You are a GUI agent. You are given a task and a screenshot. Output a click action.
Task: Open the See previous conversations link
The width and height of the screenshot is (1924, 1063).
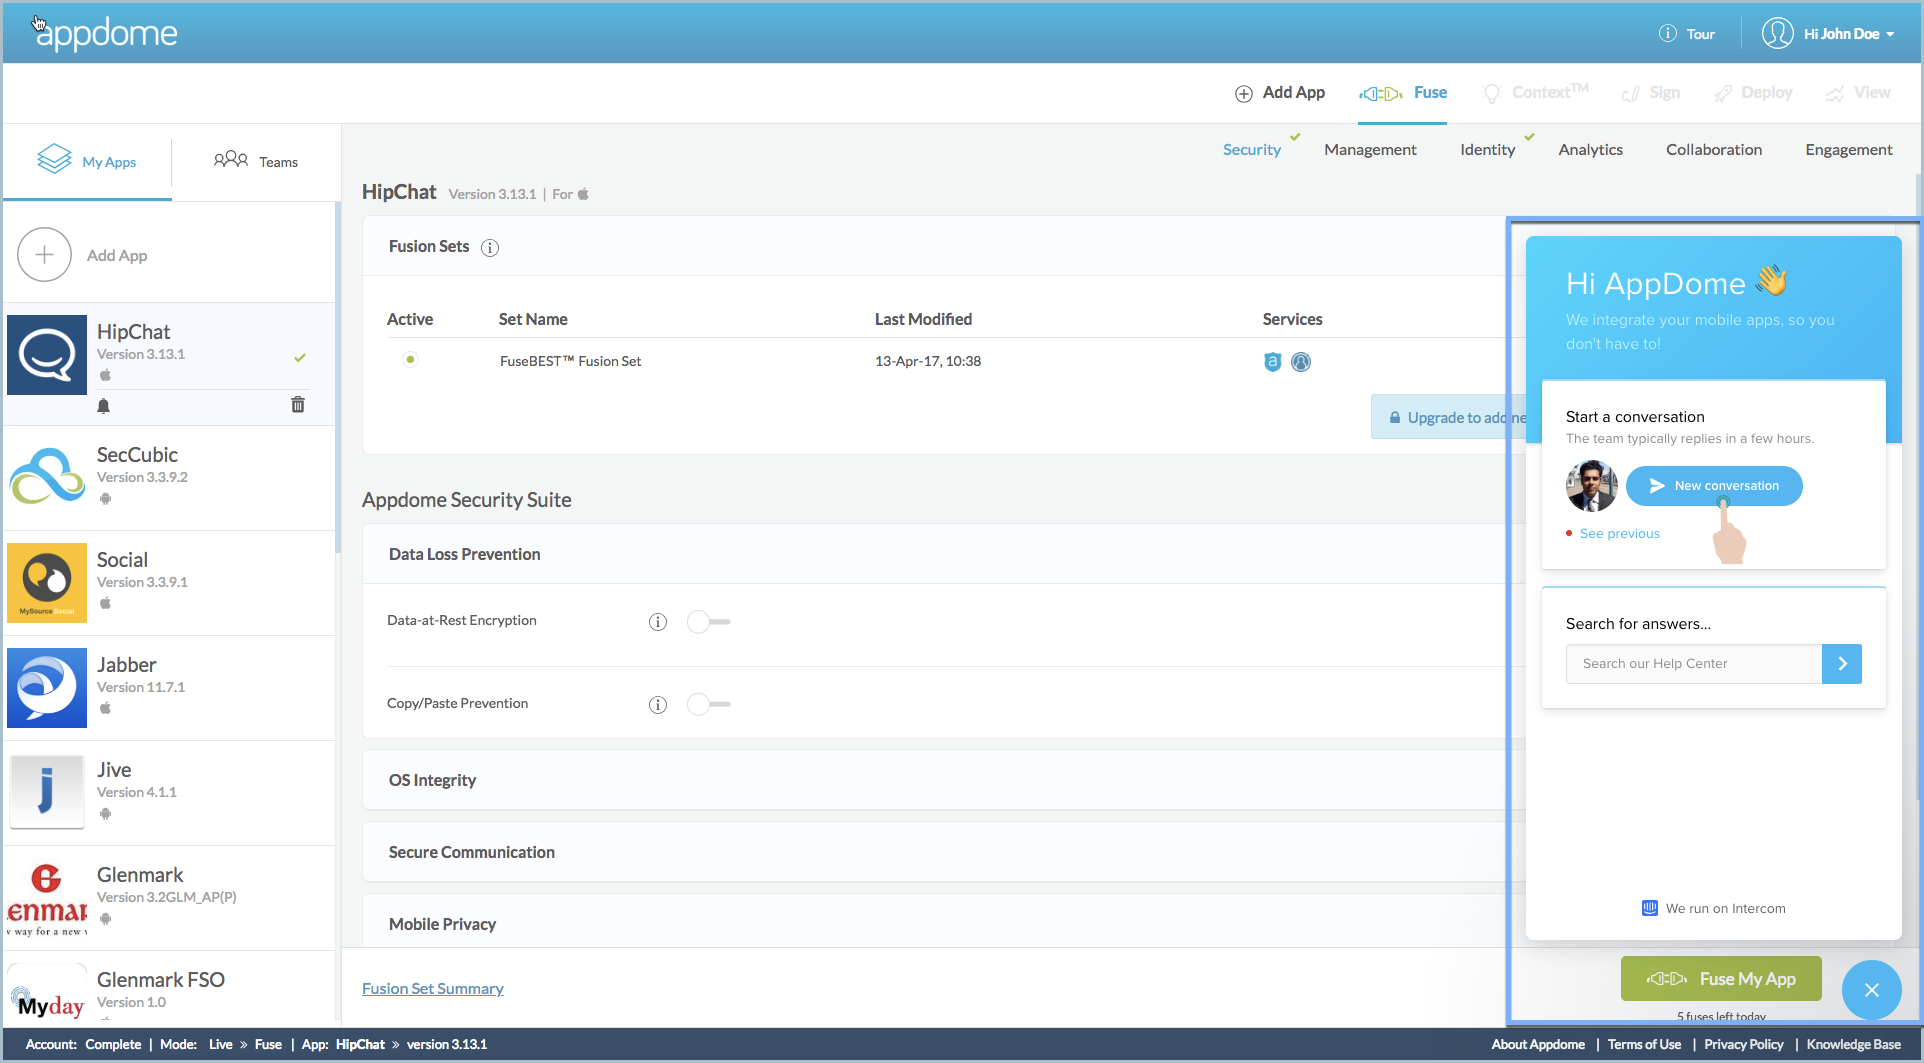[x=1619, y=533]
